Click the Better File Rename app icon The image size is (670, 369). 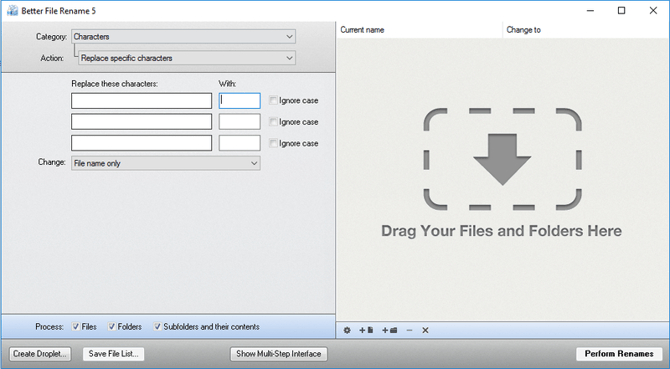12,11
